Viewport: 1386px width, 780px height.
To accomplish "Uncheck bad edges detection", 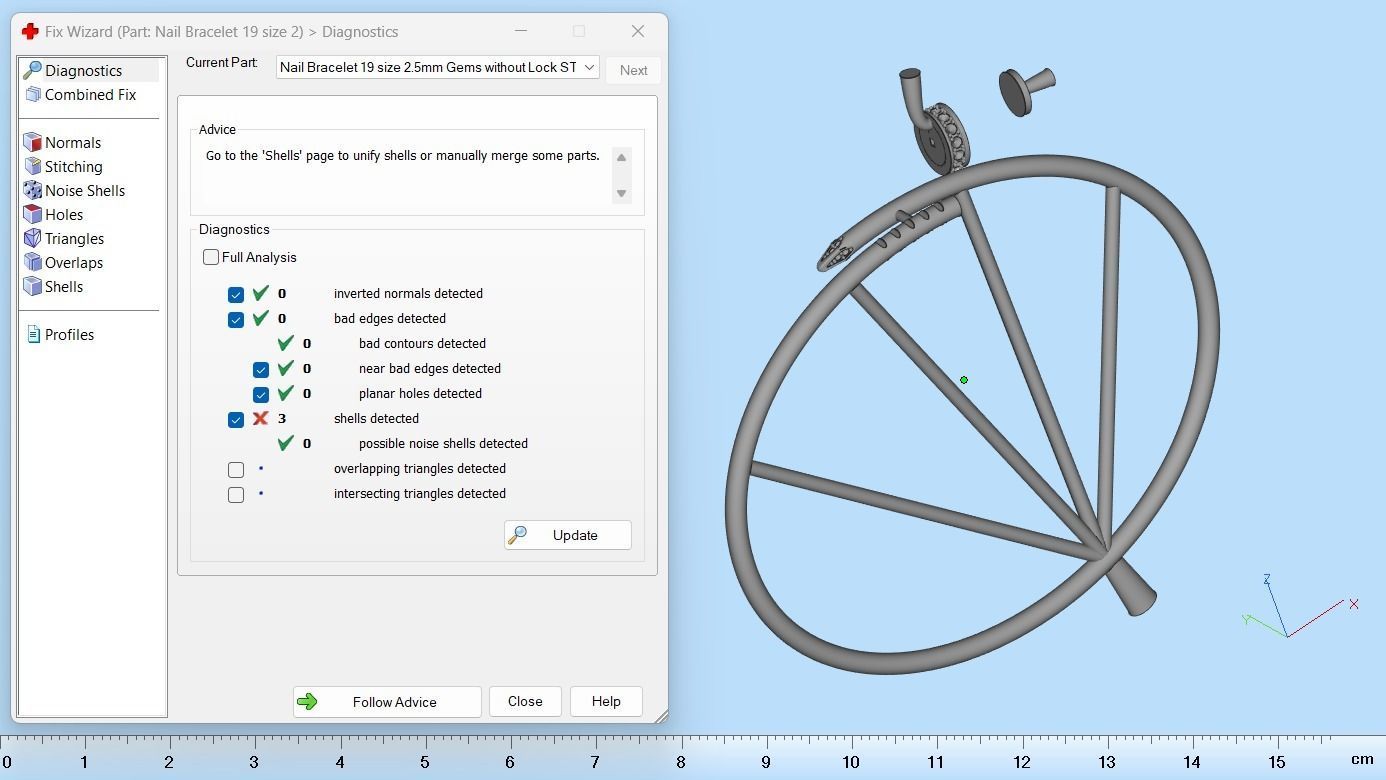I will pyautogui.click(x=236, y=319).
